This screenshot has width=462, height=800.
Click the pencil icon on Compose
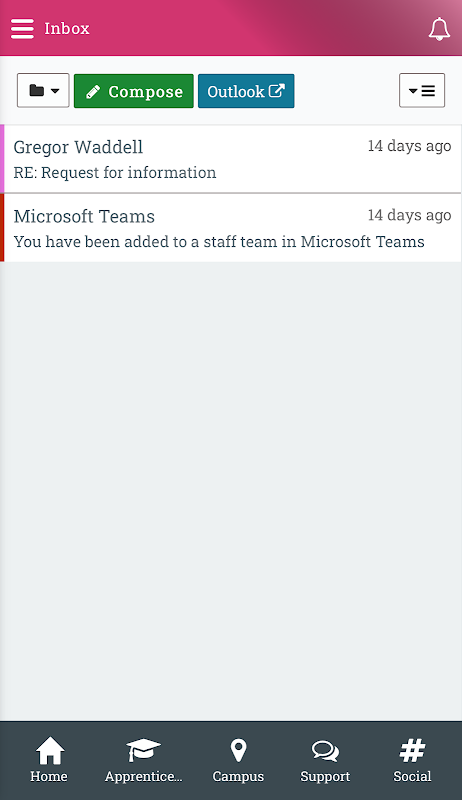93,92
